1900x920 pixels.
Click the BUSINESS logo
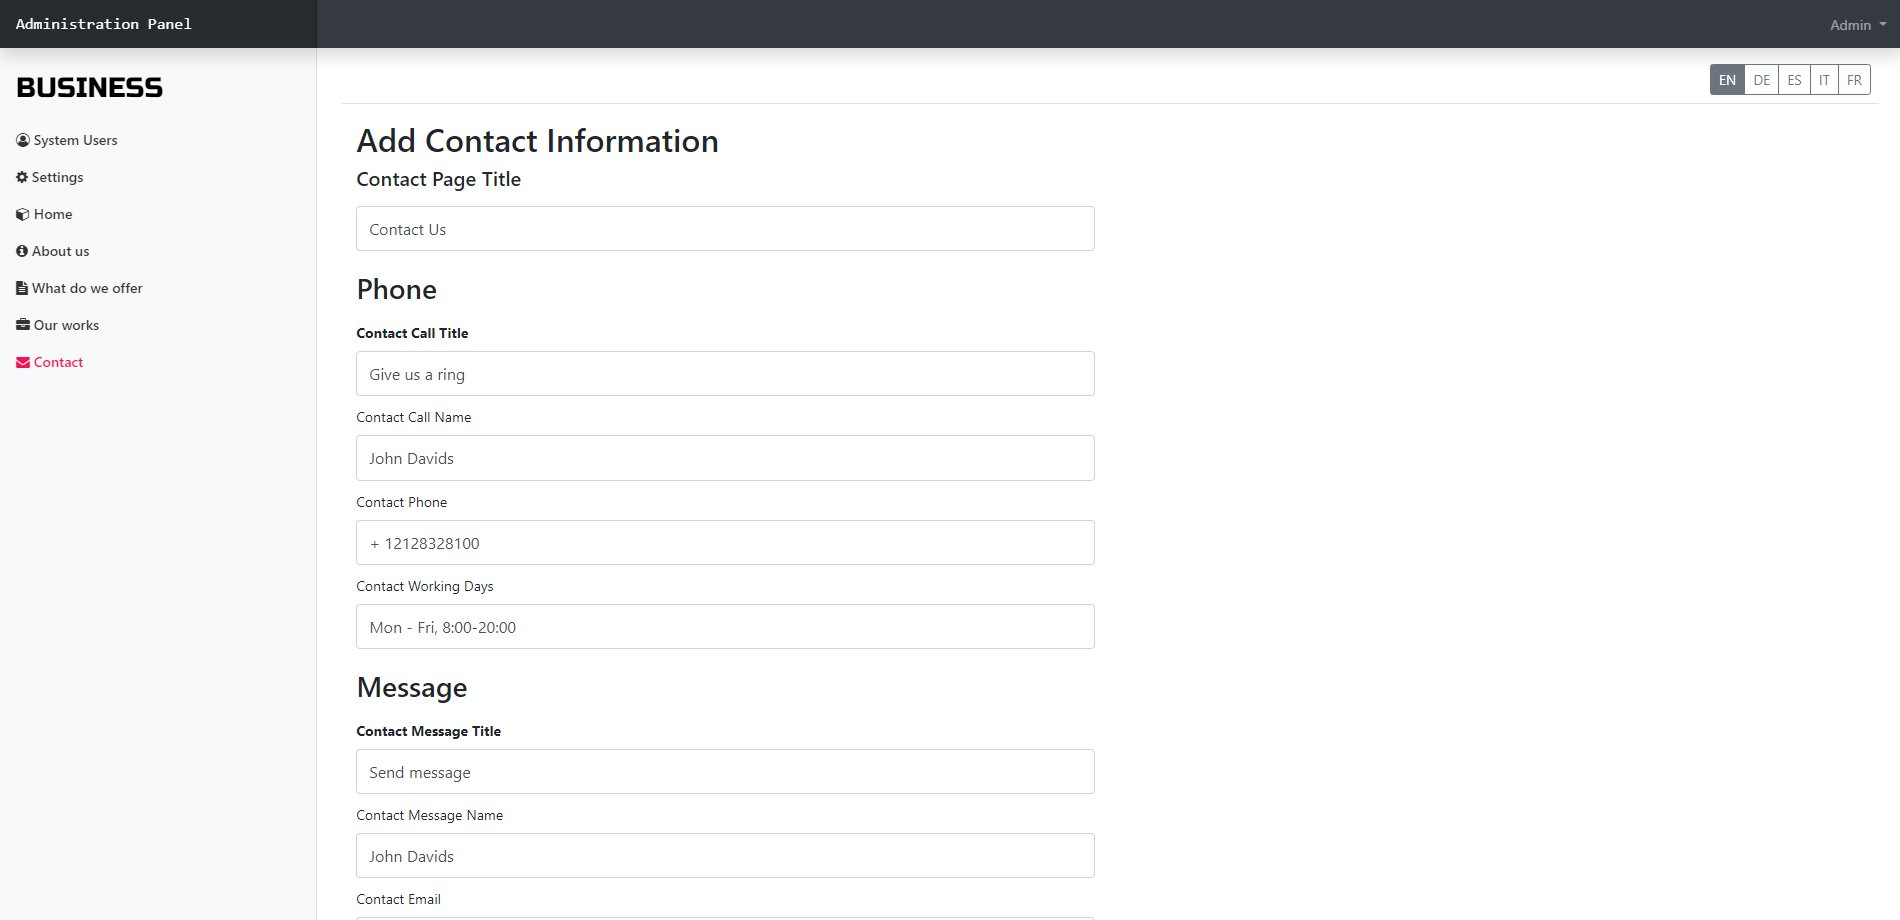[x=89, y=87]
